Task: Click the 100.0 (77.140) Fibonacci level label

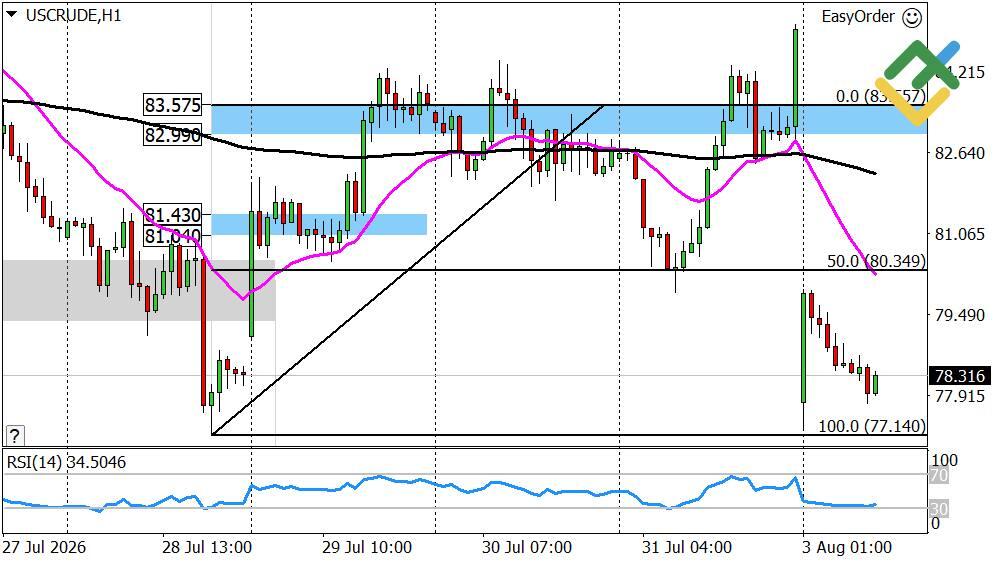Action: coord(871,425)
